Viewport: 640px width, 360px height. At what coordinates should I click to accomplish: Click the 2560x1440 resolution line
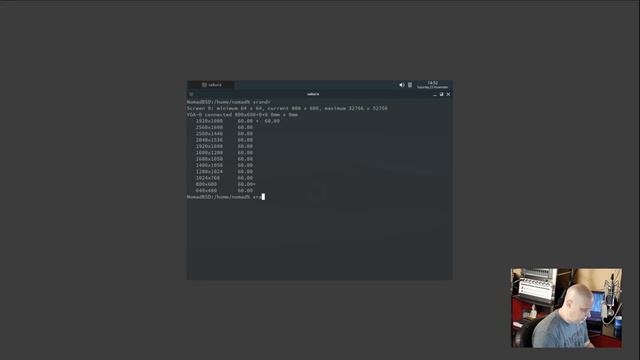pos(224,133)
